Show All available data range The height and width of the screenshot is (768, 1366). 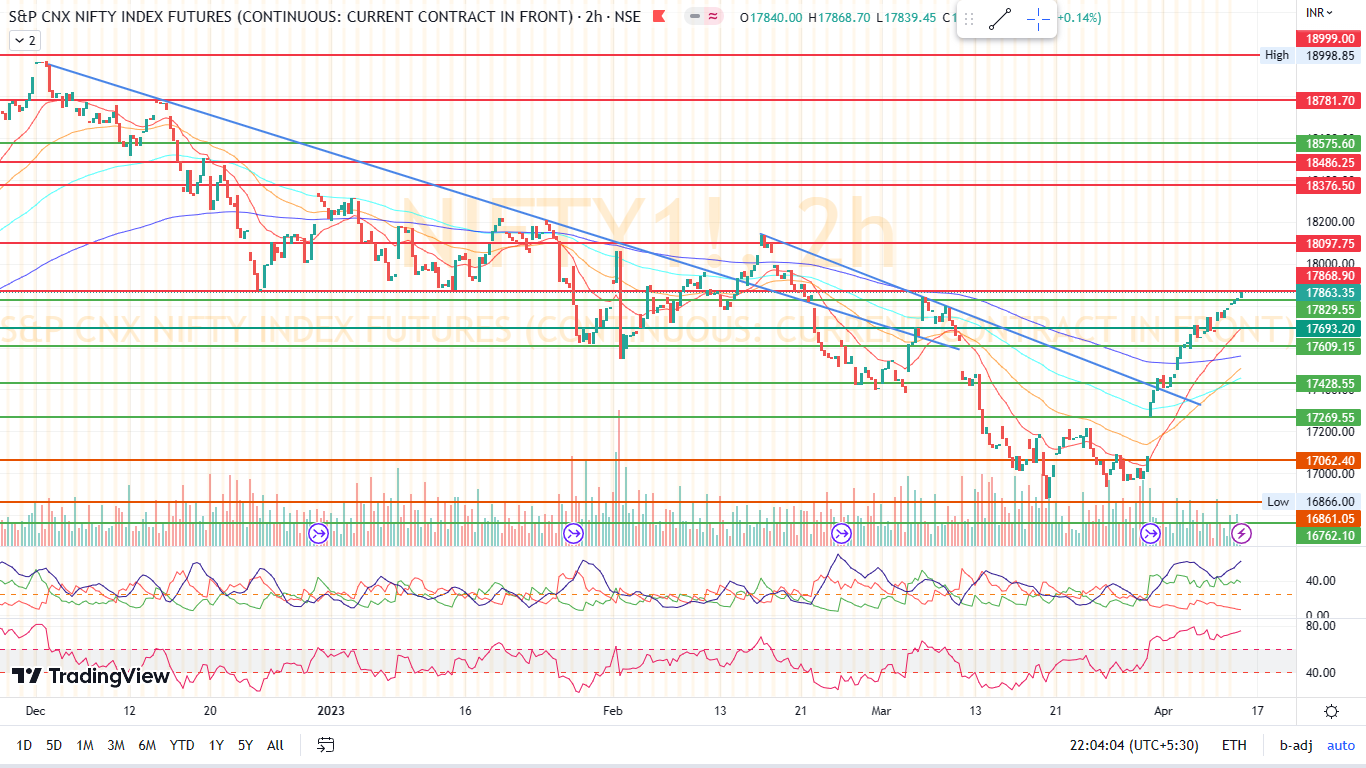click(276, 745)
